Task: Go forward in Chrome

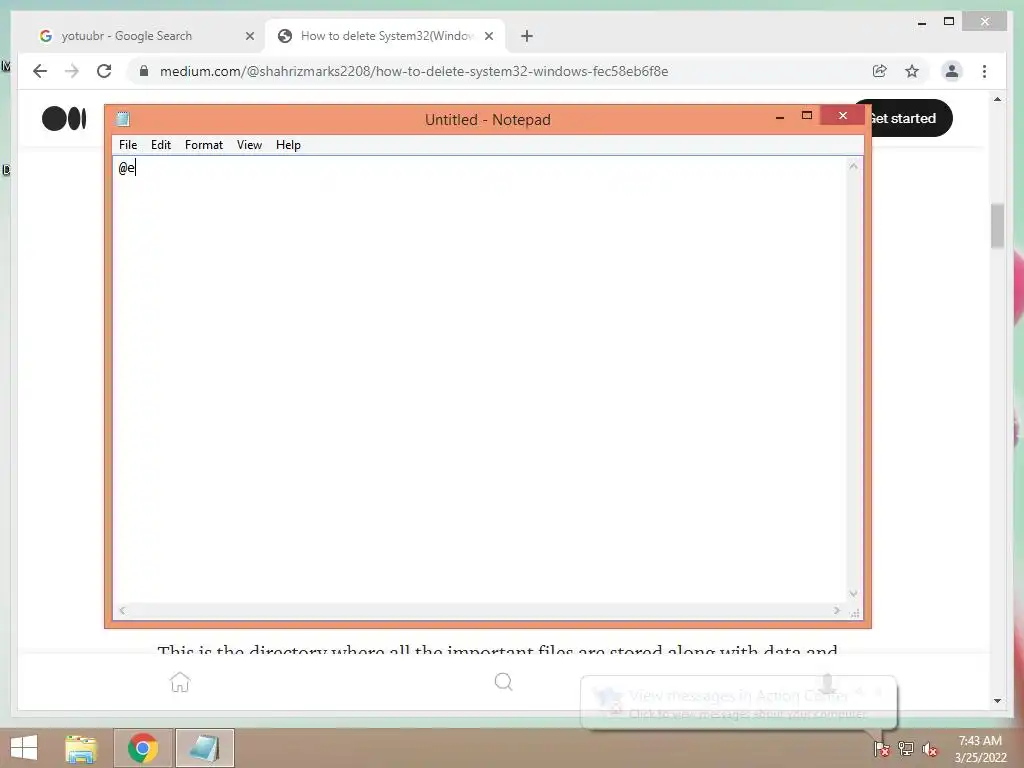Action: click(72, 71)
